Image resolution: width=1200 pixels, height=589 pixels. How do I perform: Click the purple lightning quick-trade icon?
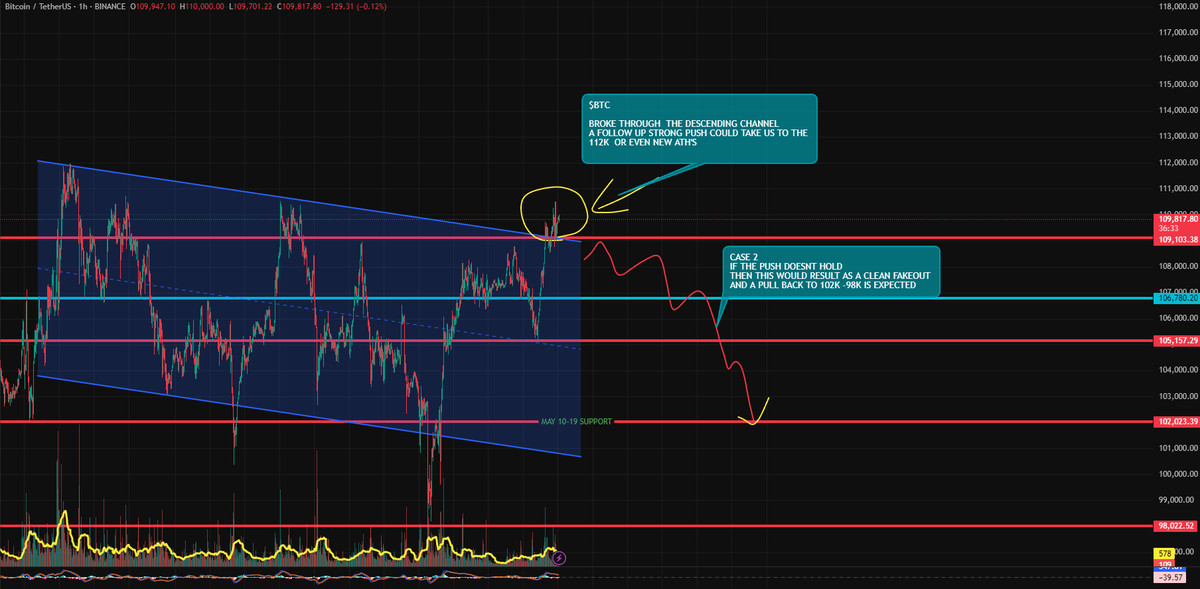[x=559, y=559]
